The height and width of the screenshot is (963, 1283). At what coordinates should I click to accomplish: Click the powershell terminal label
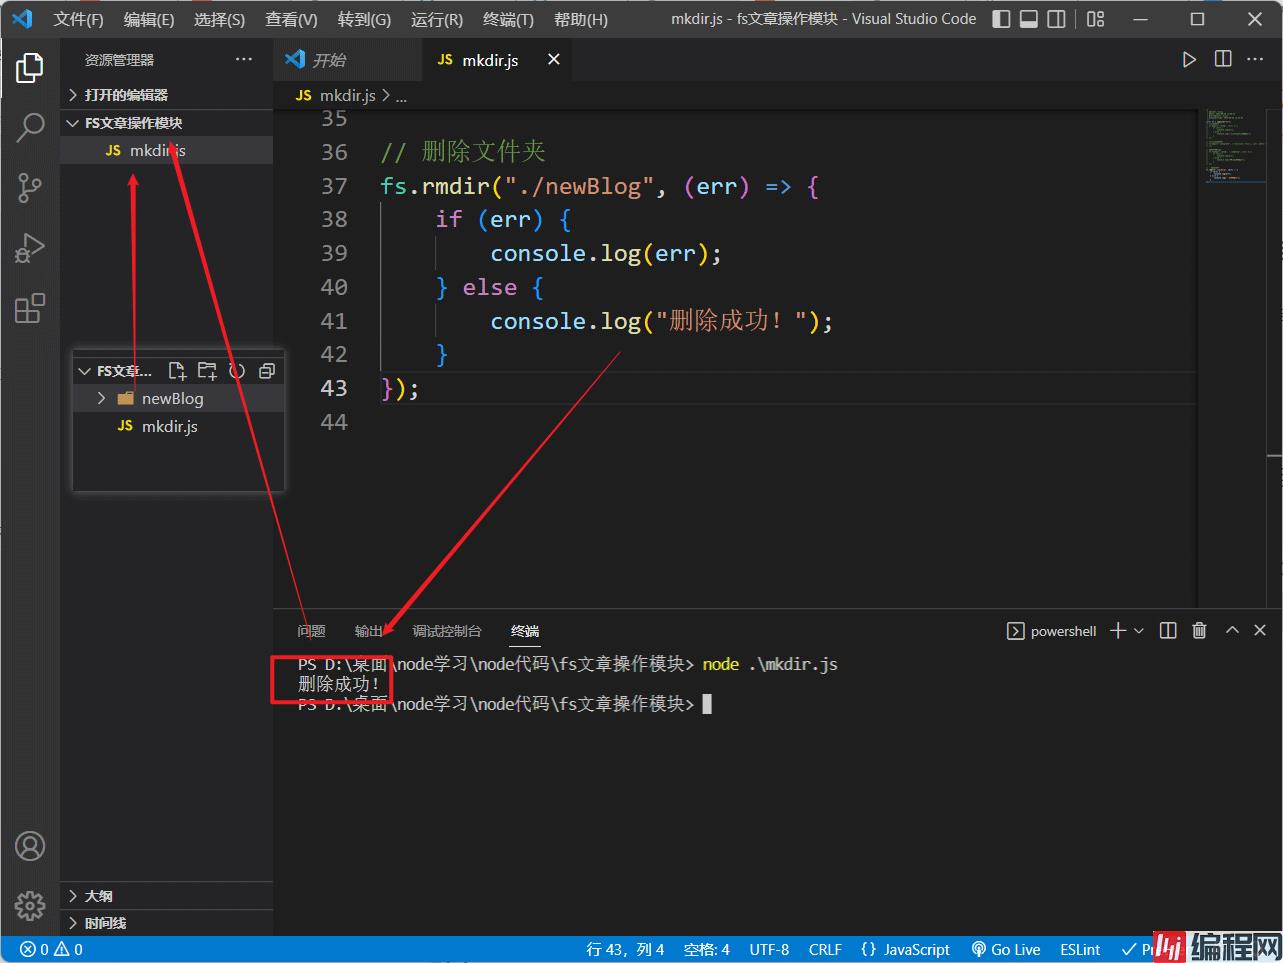pyautogui.click(x=1051, y=631)
